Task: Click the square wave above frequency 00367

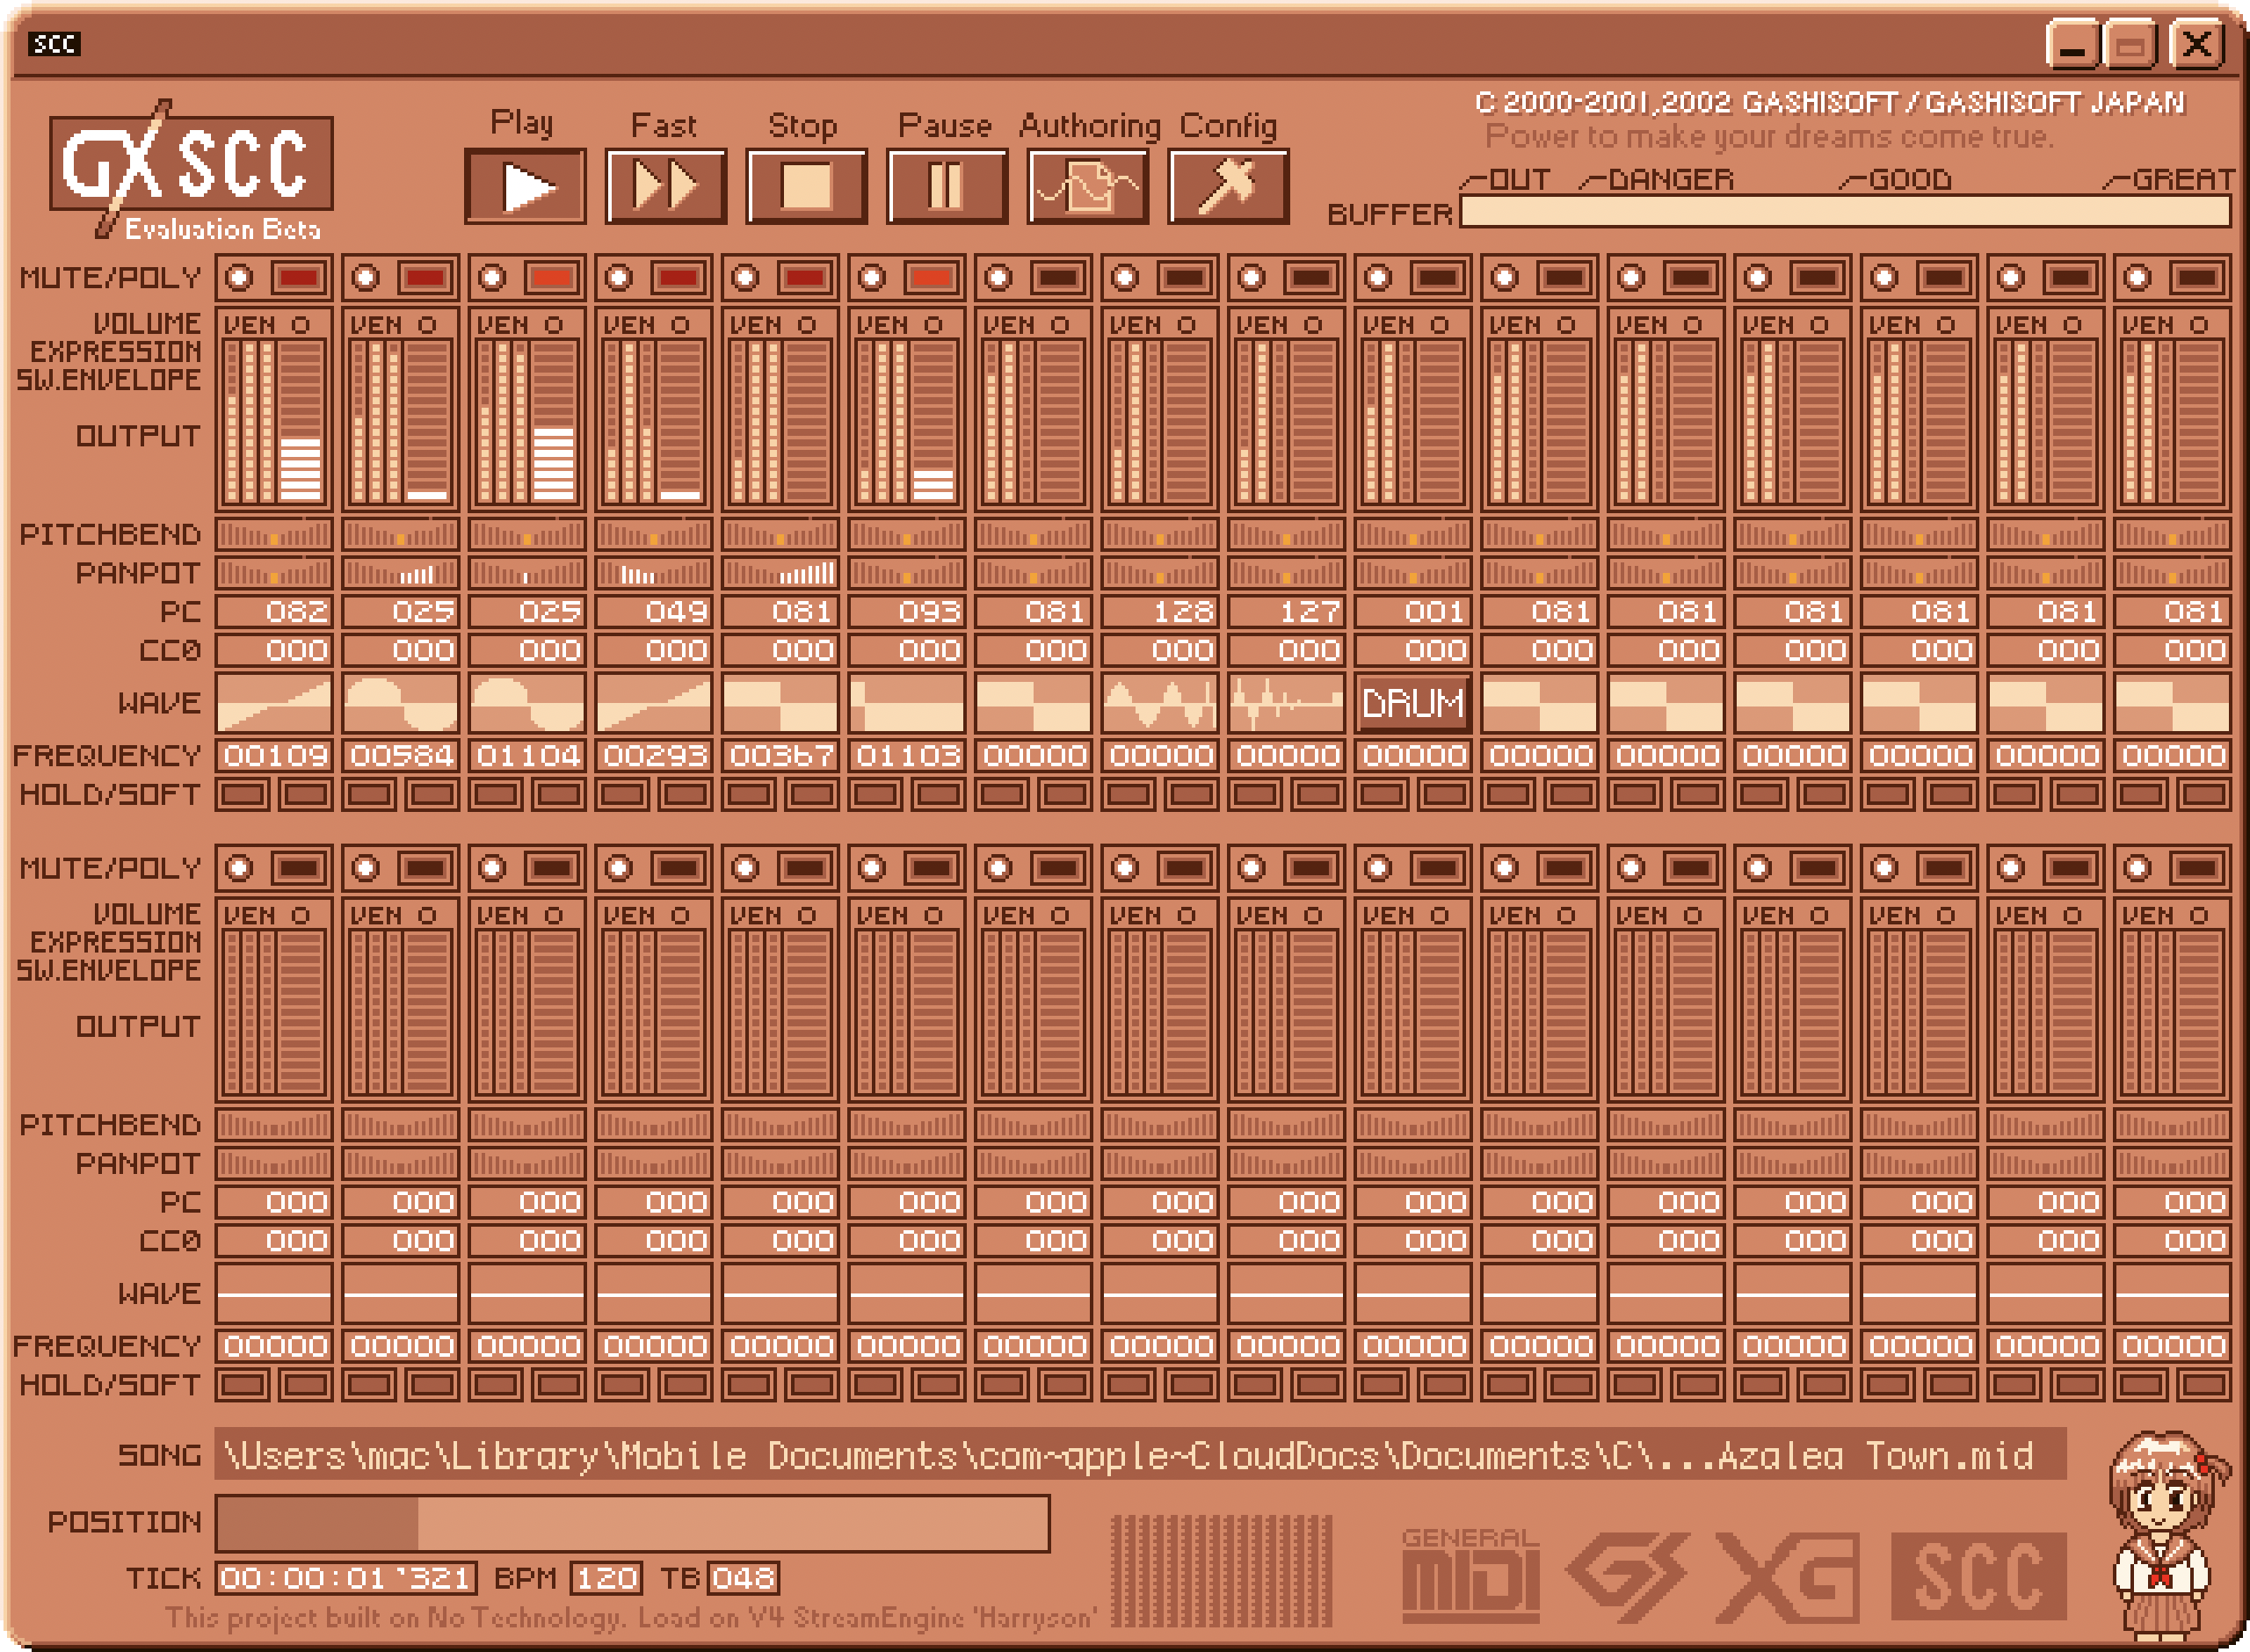Action: coord(780,703)
